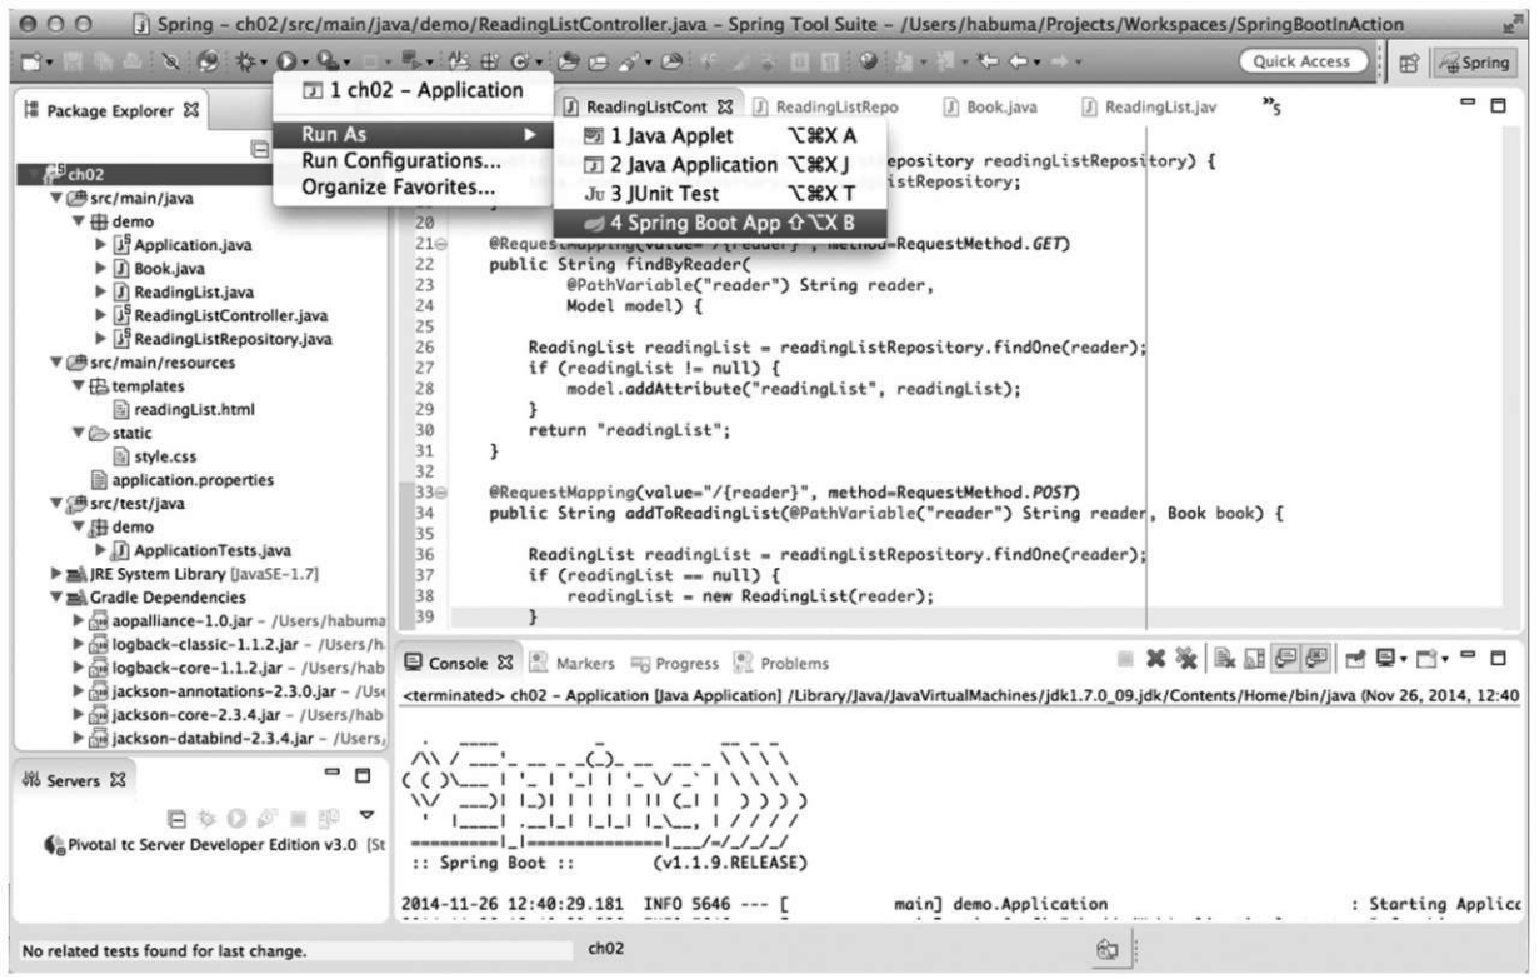Click the Quick Access search field
Viewport: 1537px width, 977px height.
[x=1302, y=61]
